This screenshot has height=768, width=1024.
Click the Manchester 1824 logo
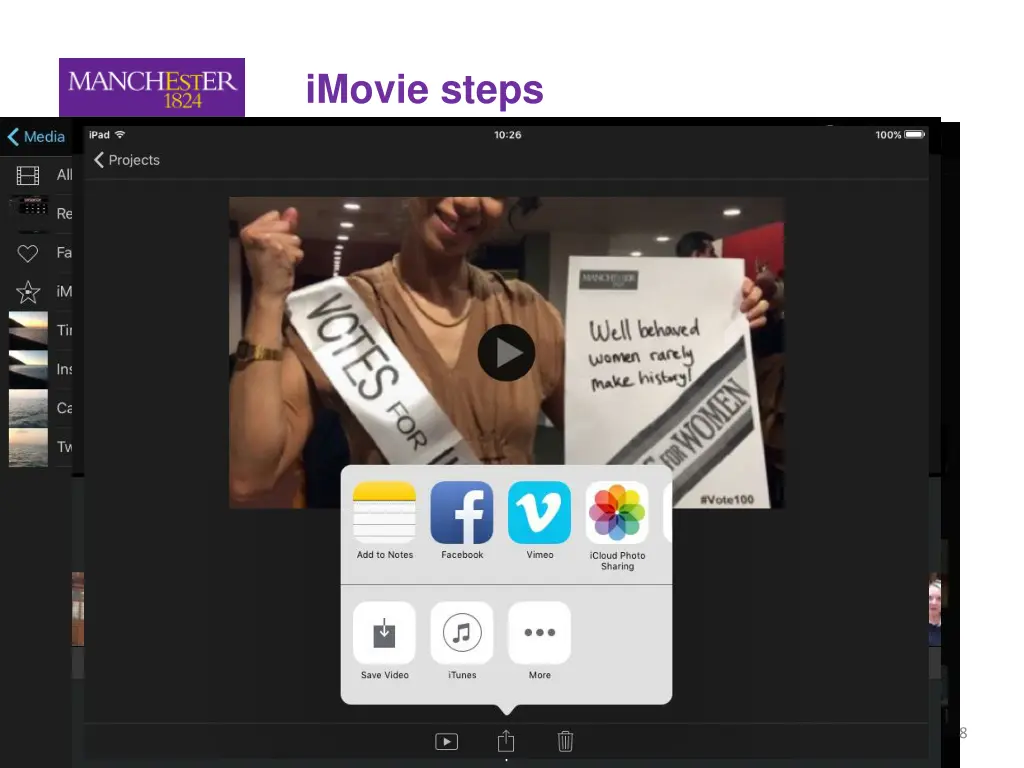(x=152, y=88)
